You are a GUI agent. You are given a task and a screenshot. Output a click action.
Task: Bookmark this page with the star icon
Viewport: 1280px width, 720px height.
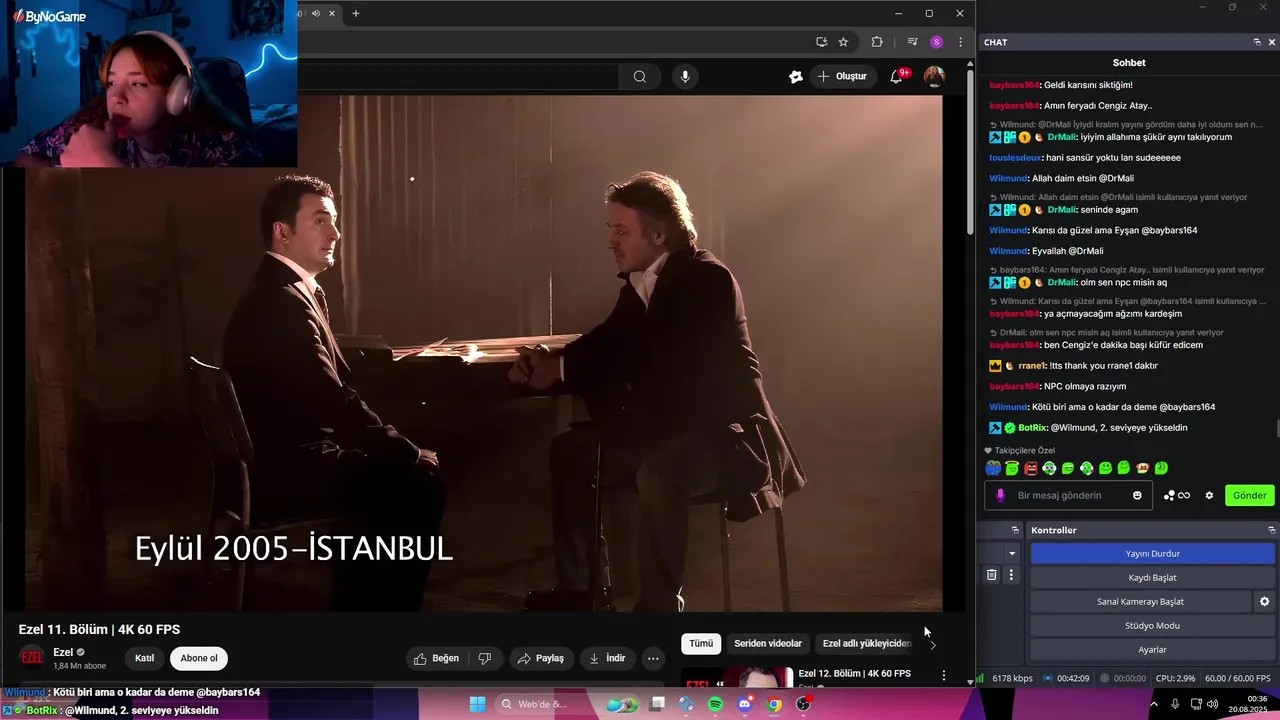pyautogui.click(x=843, y=42)
